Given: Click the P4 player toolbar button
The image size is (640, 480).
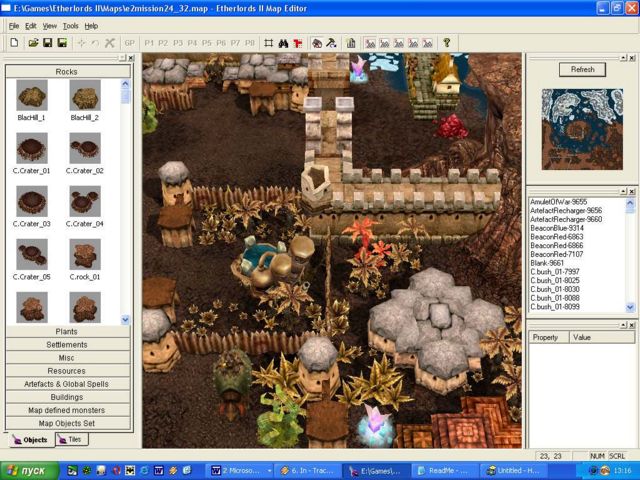Looking at the screenshot, I should click(x=192, y=43).
